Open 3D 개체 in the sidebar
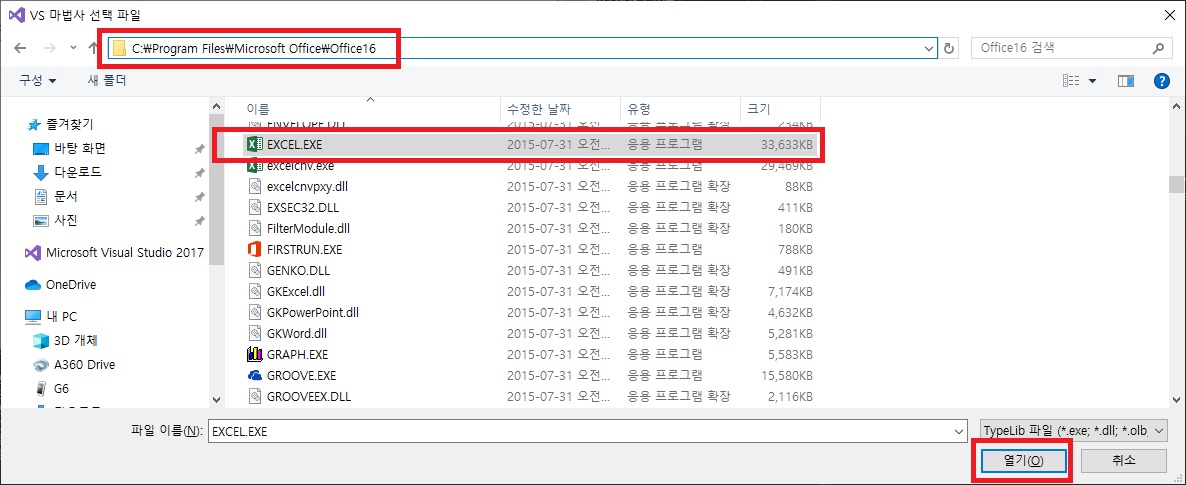Screen dimensions: 1186x485 pyautogui.click(x=65, y=340)
